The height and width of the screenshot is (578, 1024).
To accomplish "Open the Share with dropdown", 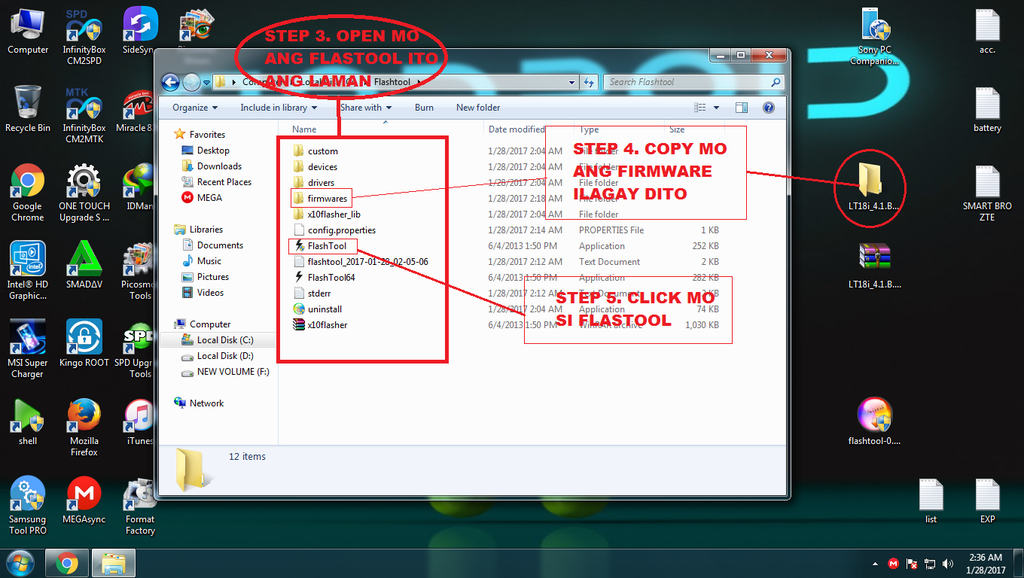I will 365,108.
